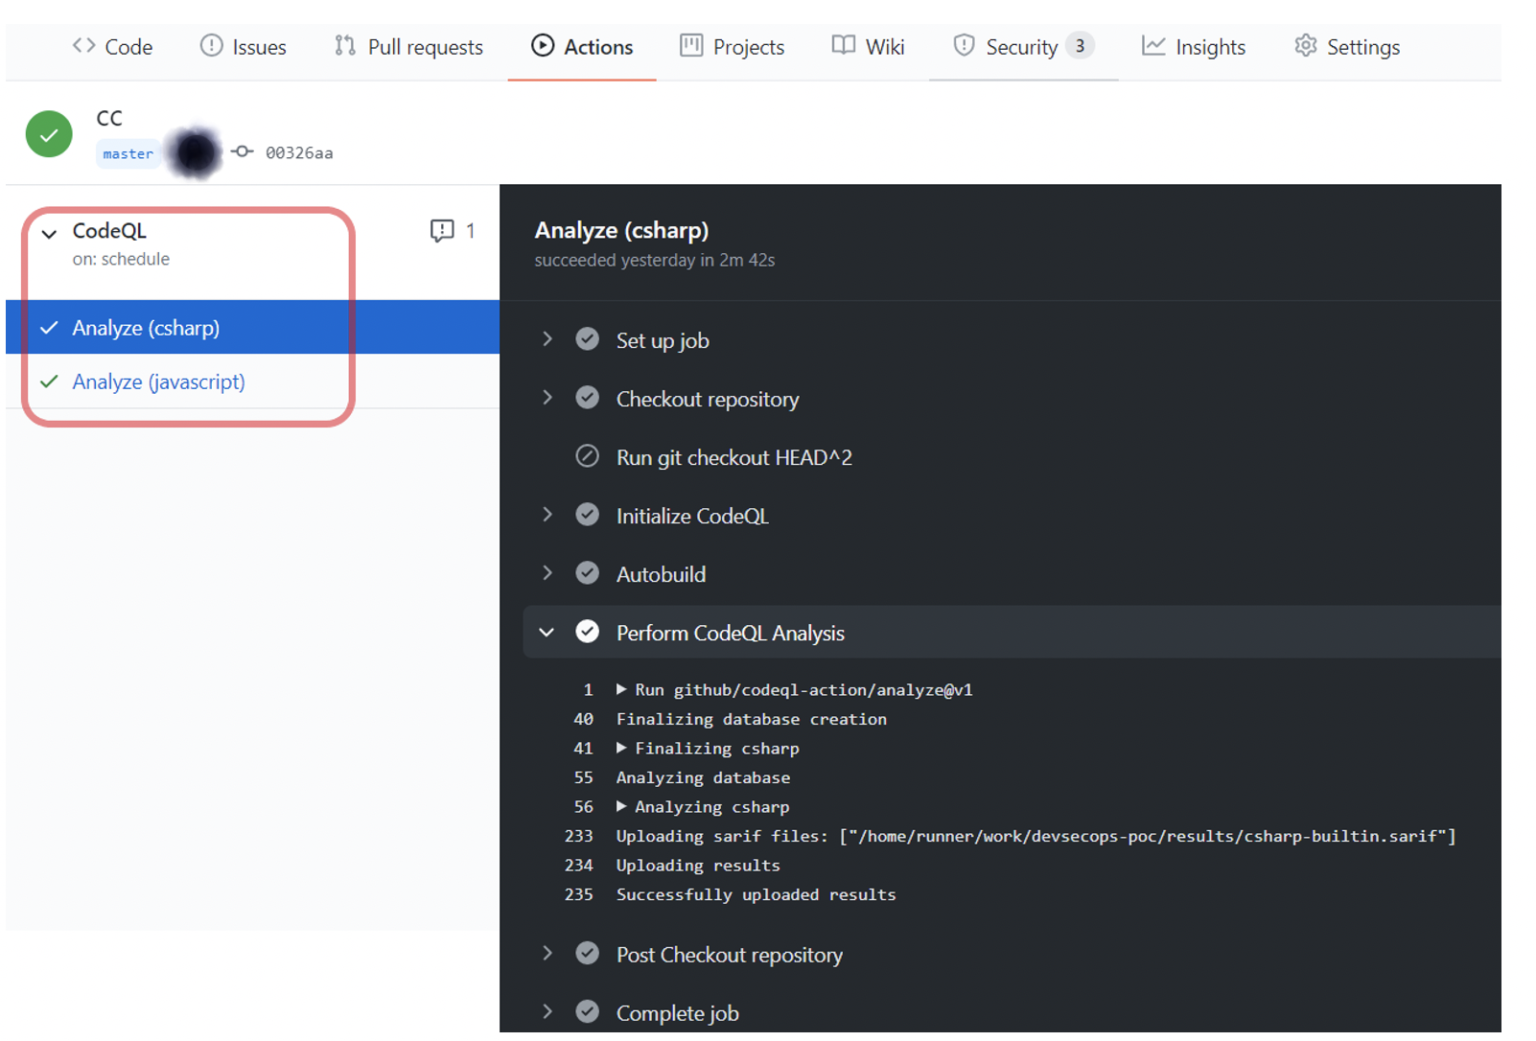This screenshot has height=1041, width=1536.
Task: Click the Issues circle icon
Action: (x=211, y=46)
